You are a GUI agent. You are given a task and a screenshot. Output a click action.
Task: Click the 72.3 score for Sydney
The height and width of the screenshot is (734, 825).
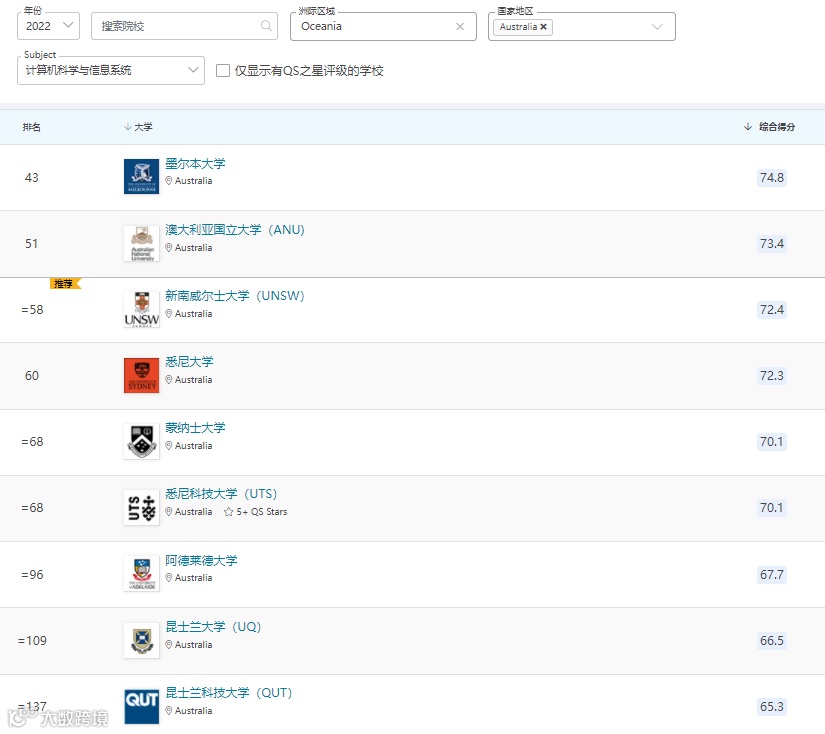coord(771,376)
